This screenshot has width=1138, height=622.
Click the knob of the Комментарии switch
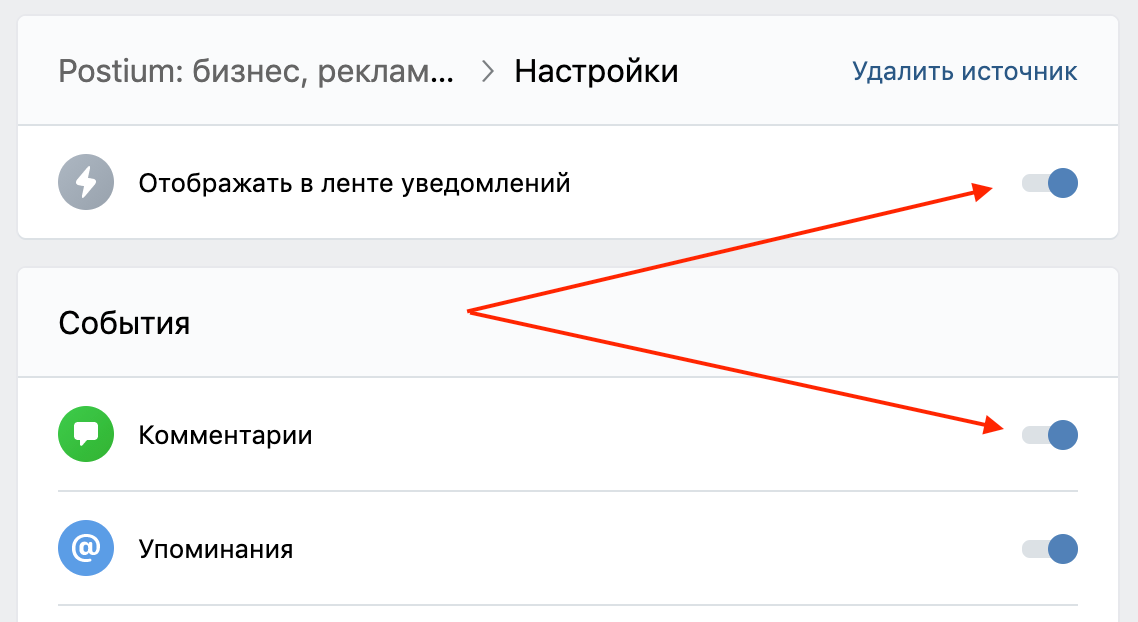(x=1063, y=435)
